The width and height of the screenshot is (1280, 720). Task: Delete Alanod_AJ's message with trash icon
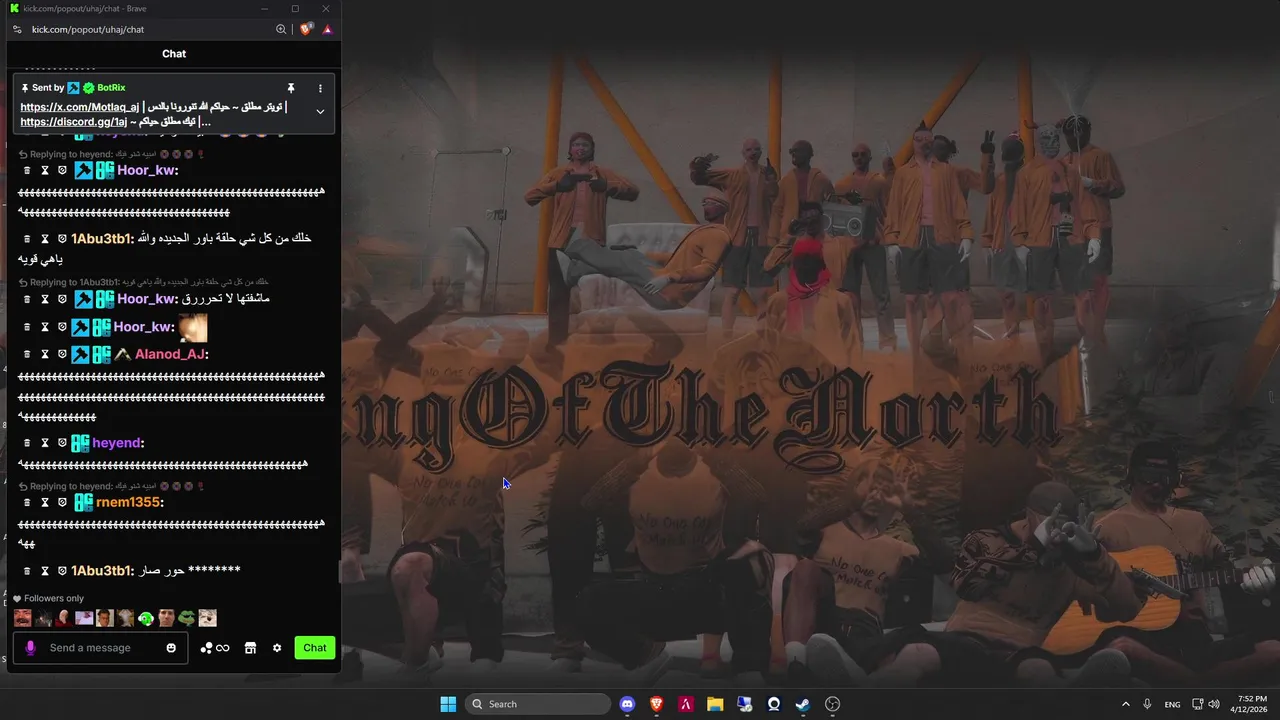(28, 354)
